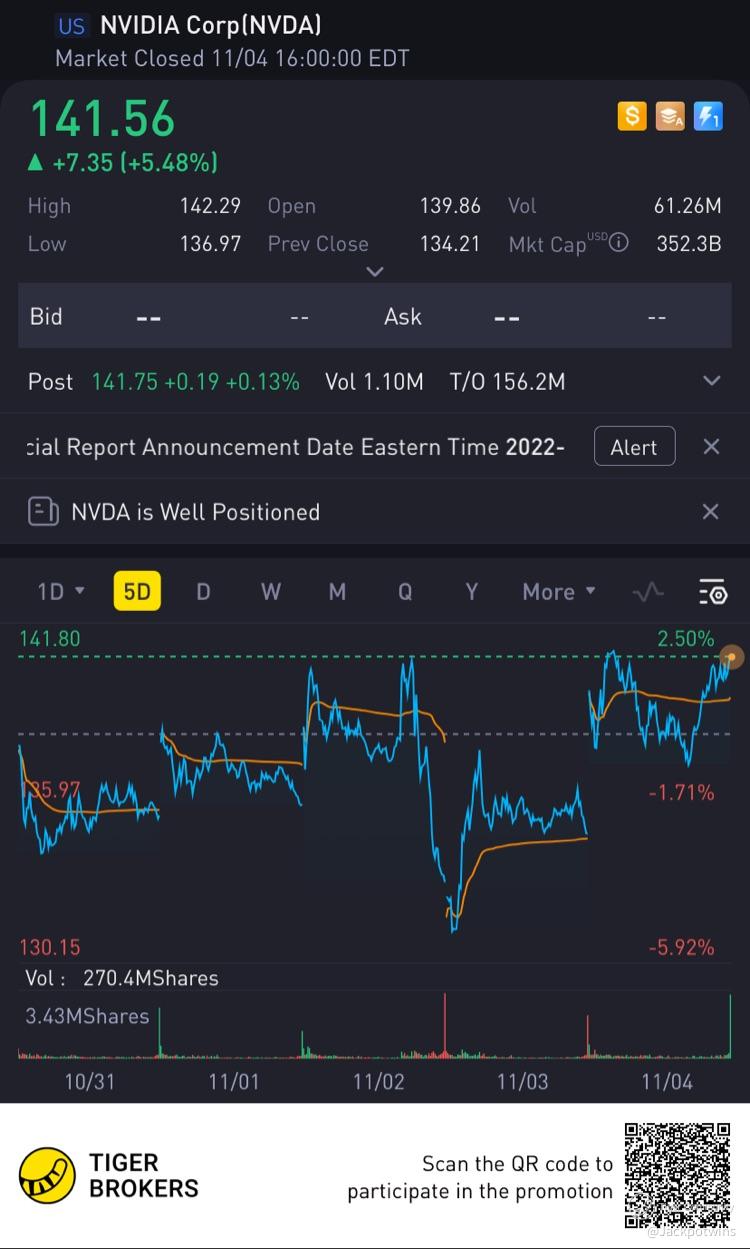Tap the orange dollar sign badge

tap(631, 117)
